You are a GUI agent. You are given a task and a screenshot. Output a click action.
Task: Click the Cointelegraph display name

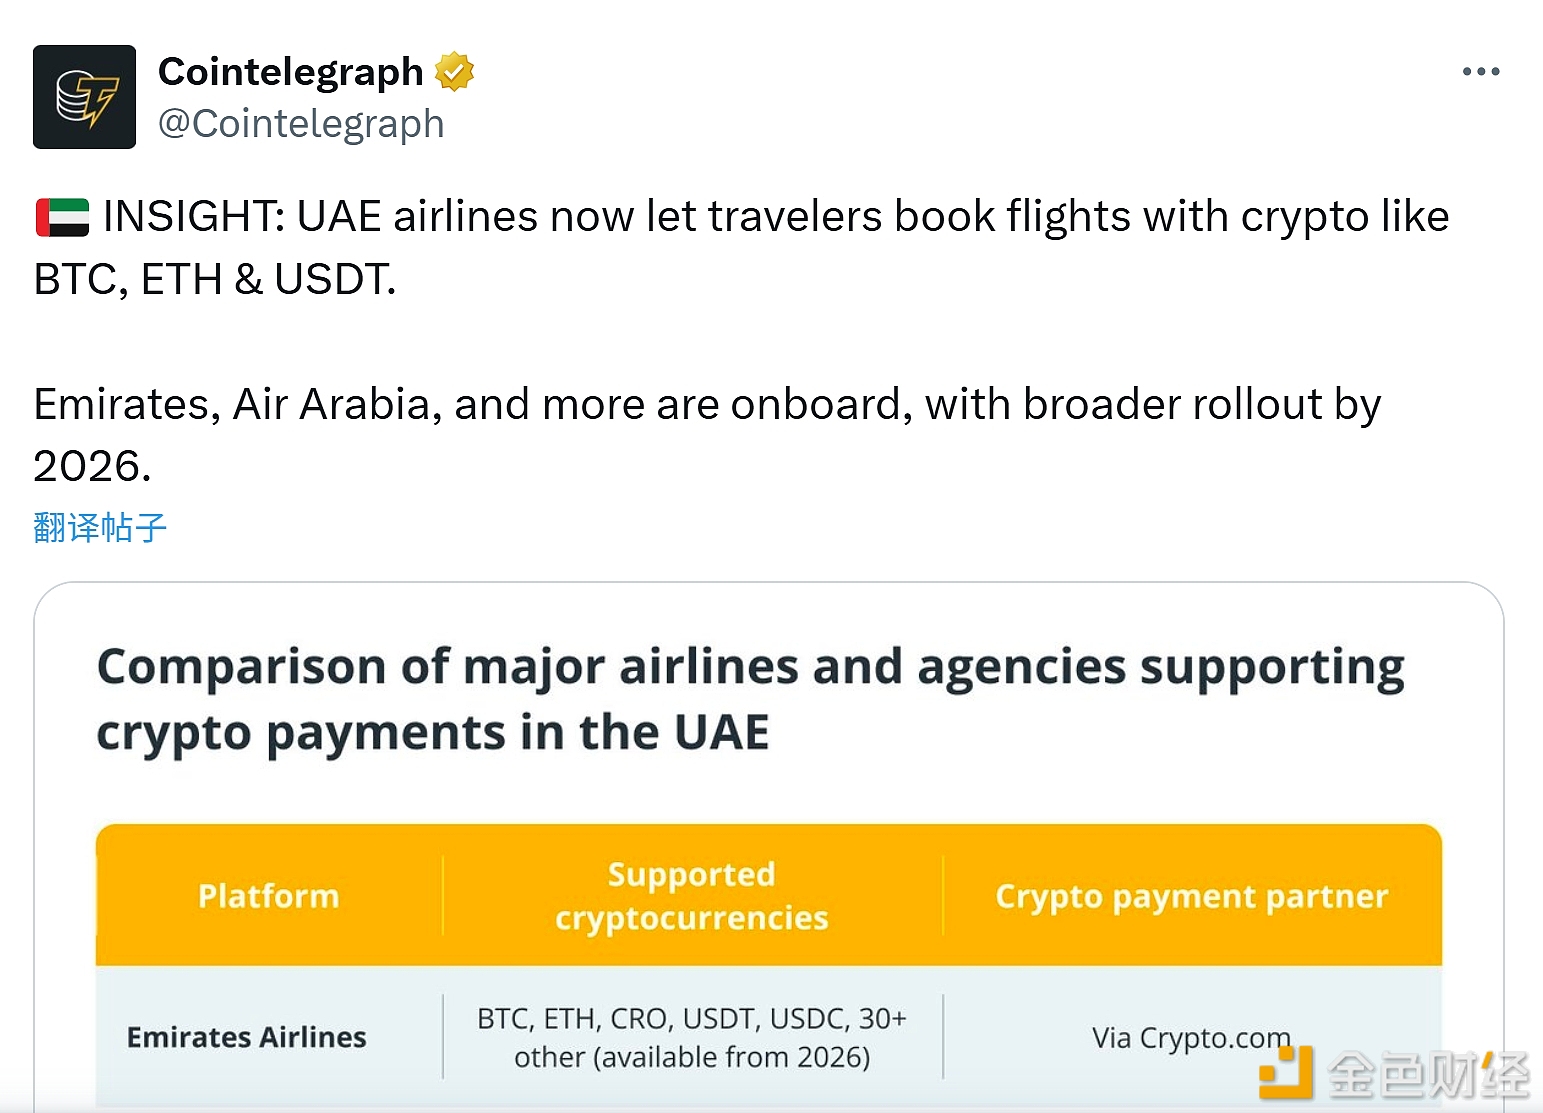click(291, 72)
